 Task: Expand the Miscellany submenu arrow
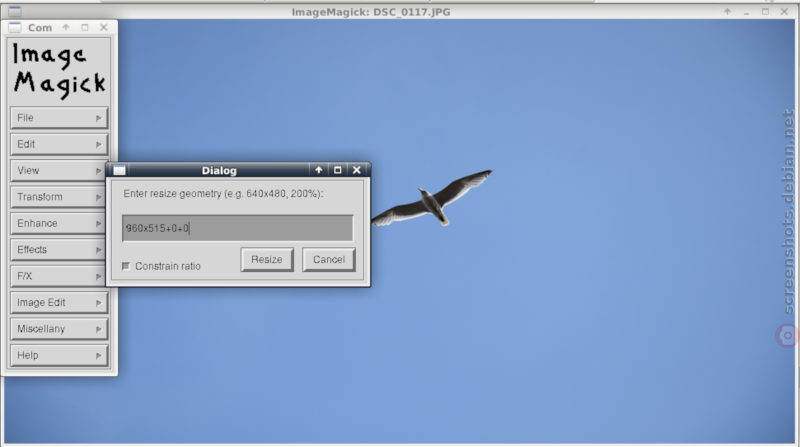(x=98, y=329)
